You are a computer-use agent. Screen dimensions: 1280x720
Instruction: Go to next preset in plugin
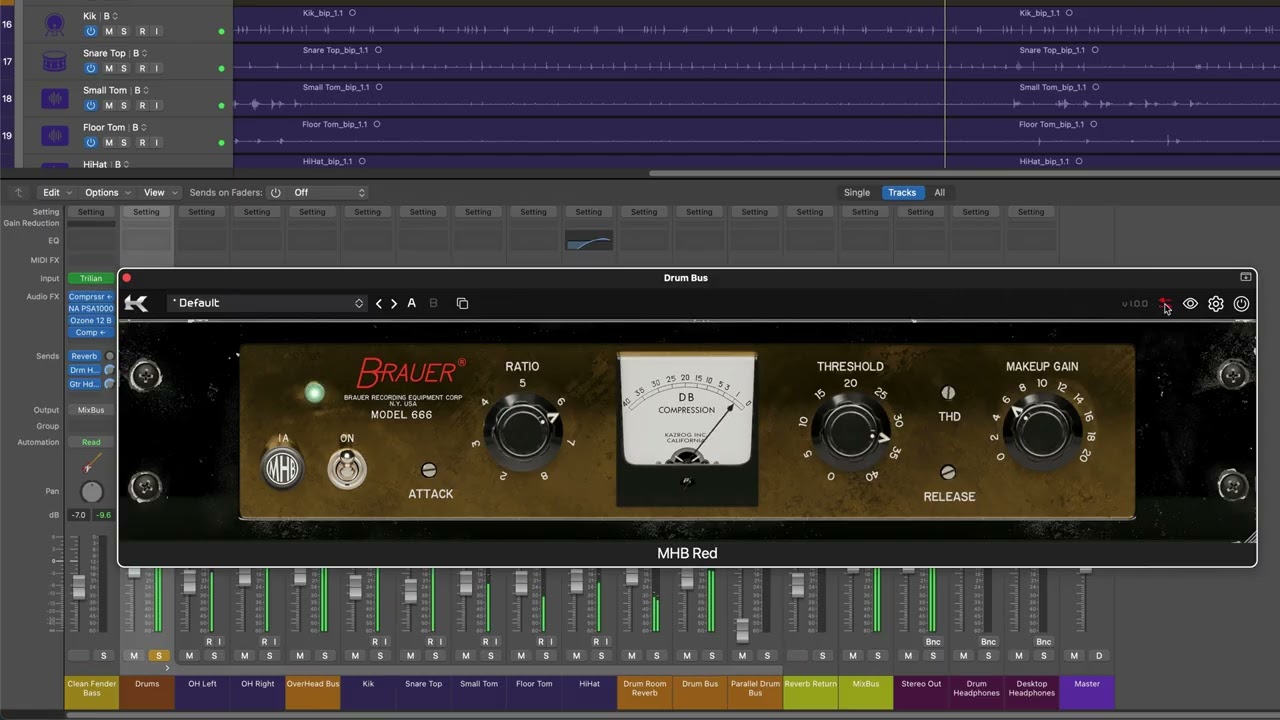pos(394,303)
